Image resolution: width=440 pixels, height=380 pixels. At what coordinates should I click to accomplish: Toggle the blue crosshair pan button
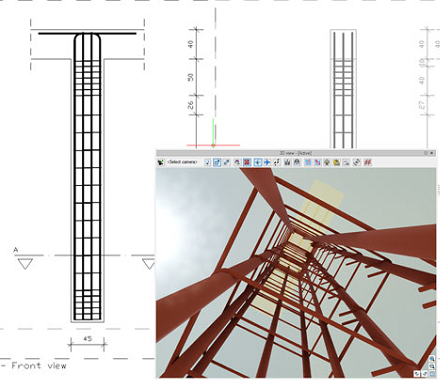258,162
